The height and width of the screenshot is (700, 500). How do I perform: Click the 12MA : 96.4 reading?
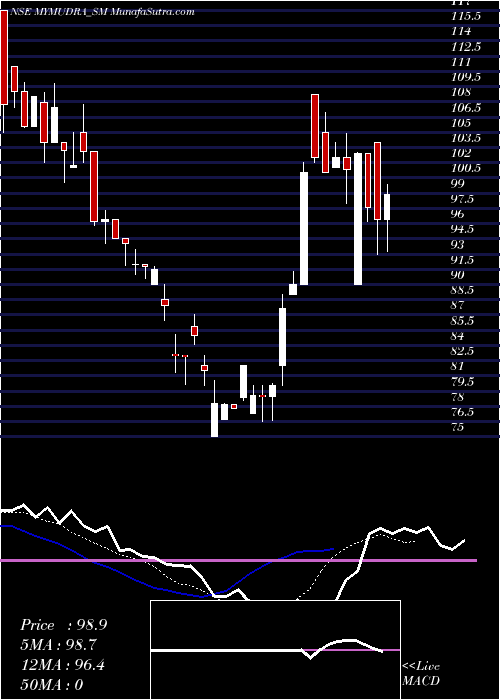(62, 665)
